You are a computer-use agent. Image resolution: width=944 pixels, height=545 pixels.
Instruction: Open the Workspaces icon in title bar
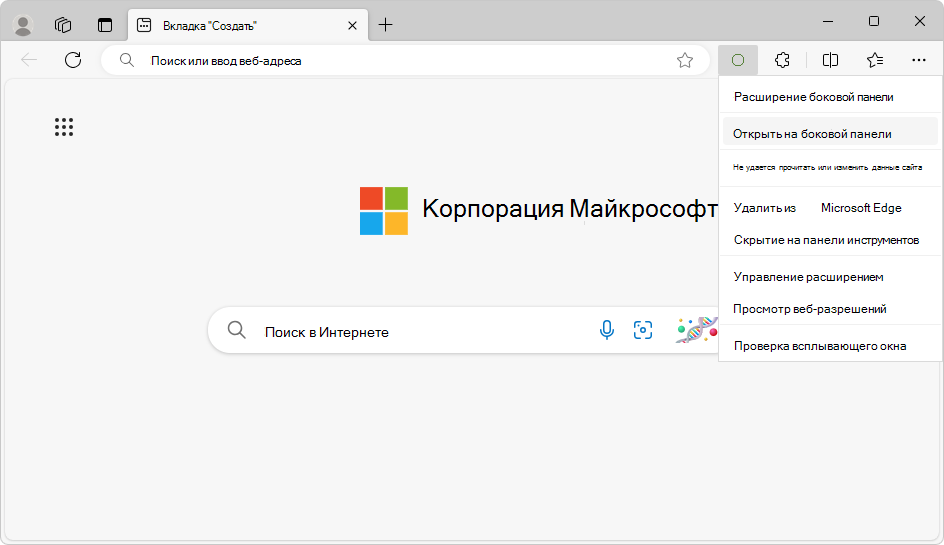pyautogui.click(x=63, y=25)
